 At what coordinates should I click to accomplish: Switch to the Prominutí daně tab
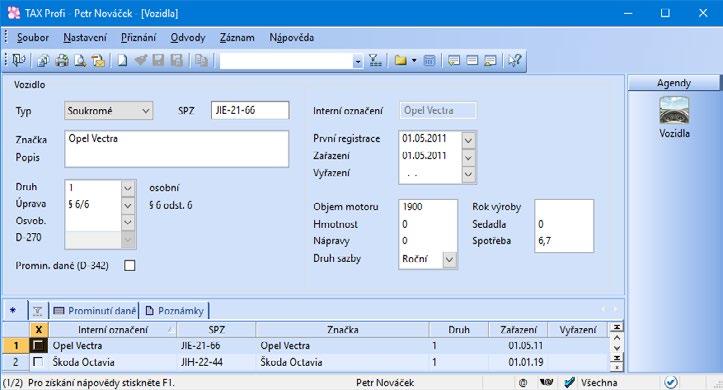95,311
